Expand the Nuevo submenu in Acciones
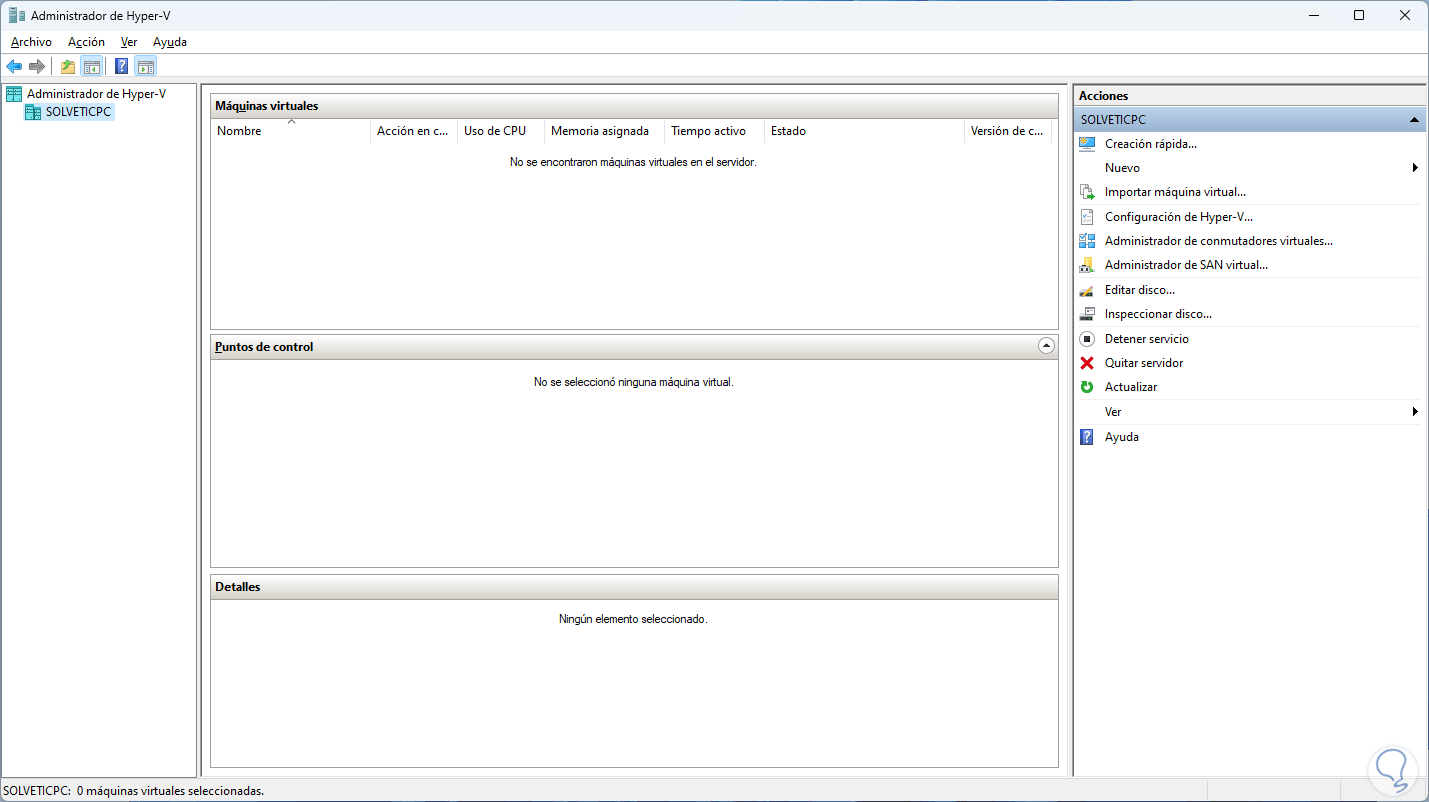 1415,168
